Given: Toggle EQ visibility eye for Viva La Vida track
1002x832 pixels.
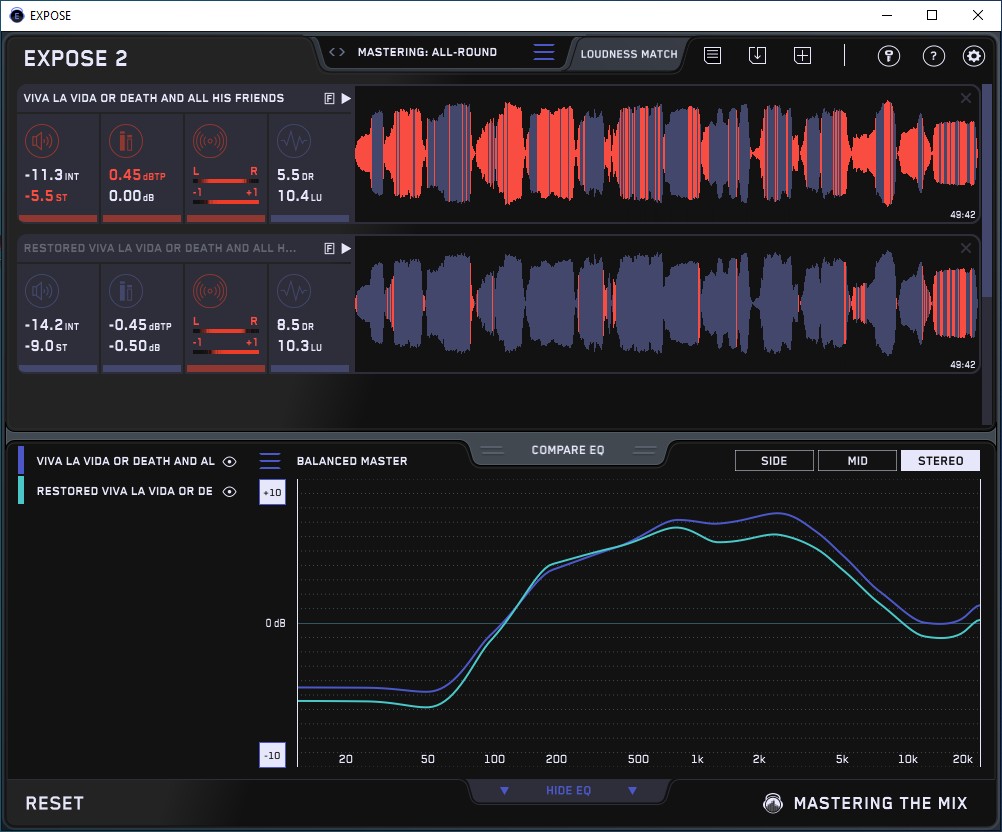Looking at the screenshot, I should 230,462.
